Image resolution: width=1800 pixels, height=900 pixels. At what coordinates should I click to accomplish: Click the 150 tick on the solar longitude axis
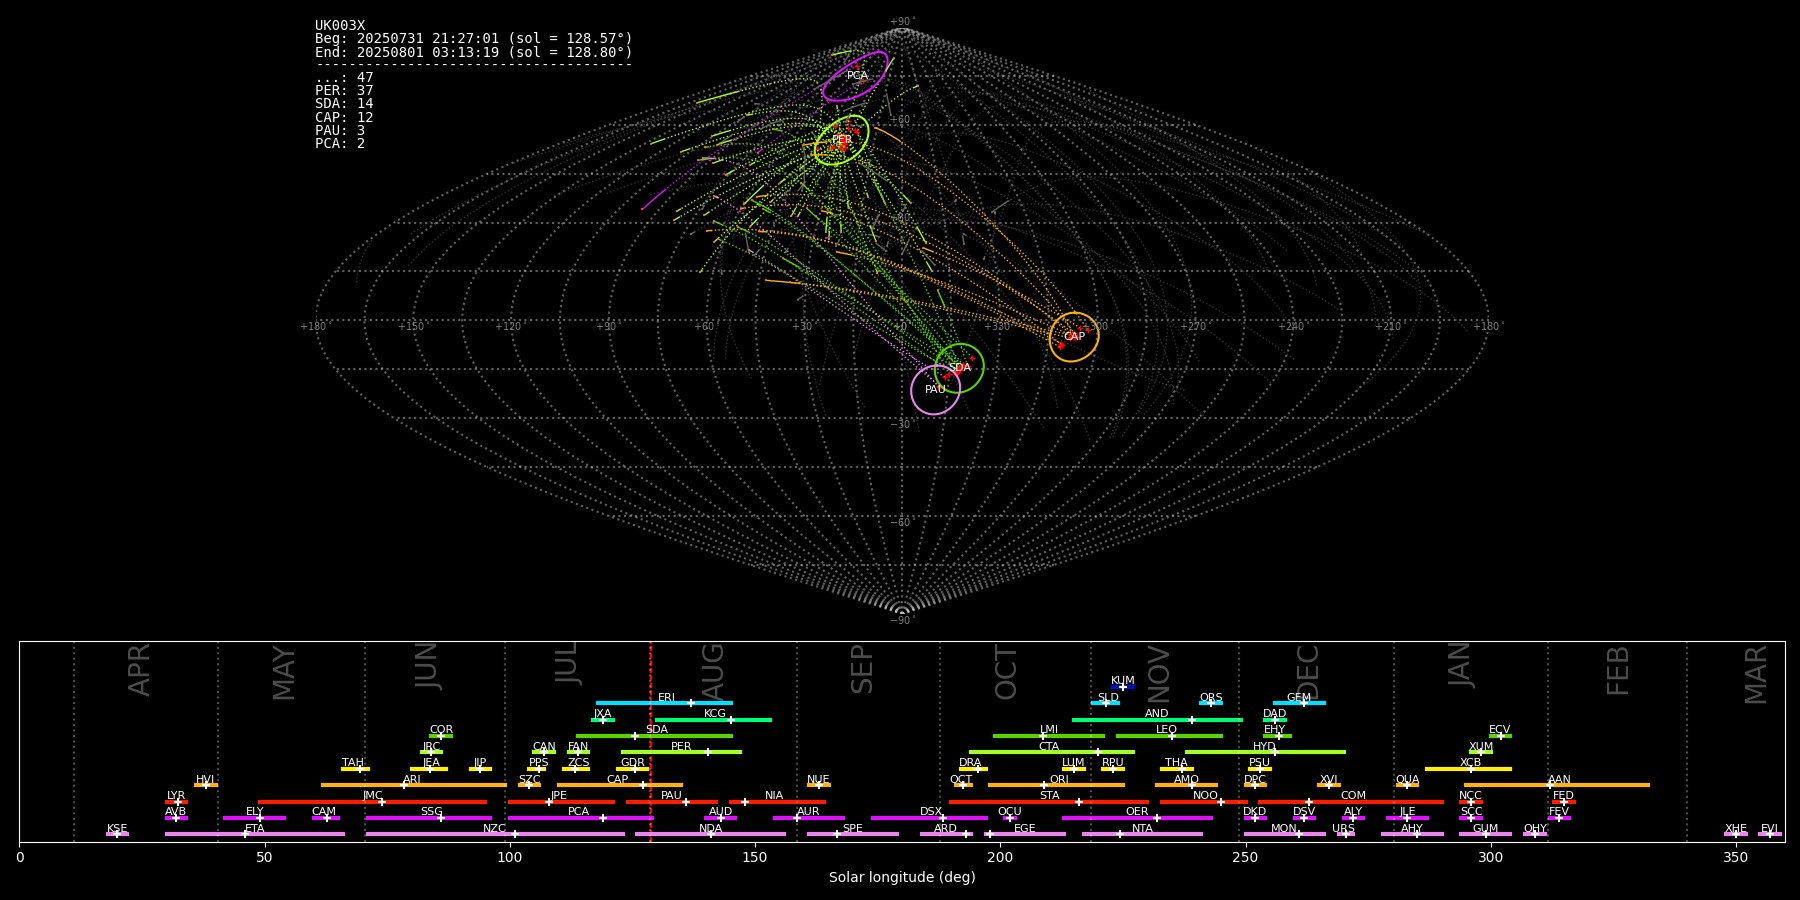coord(755,857)
